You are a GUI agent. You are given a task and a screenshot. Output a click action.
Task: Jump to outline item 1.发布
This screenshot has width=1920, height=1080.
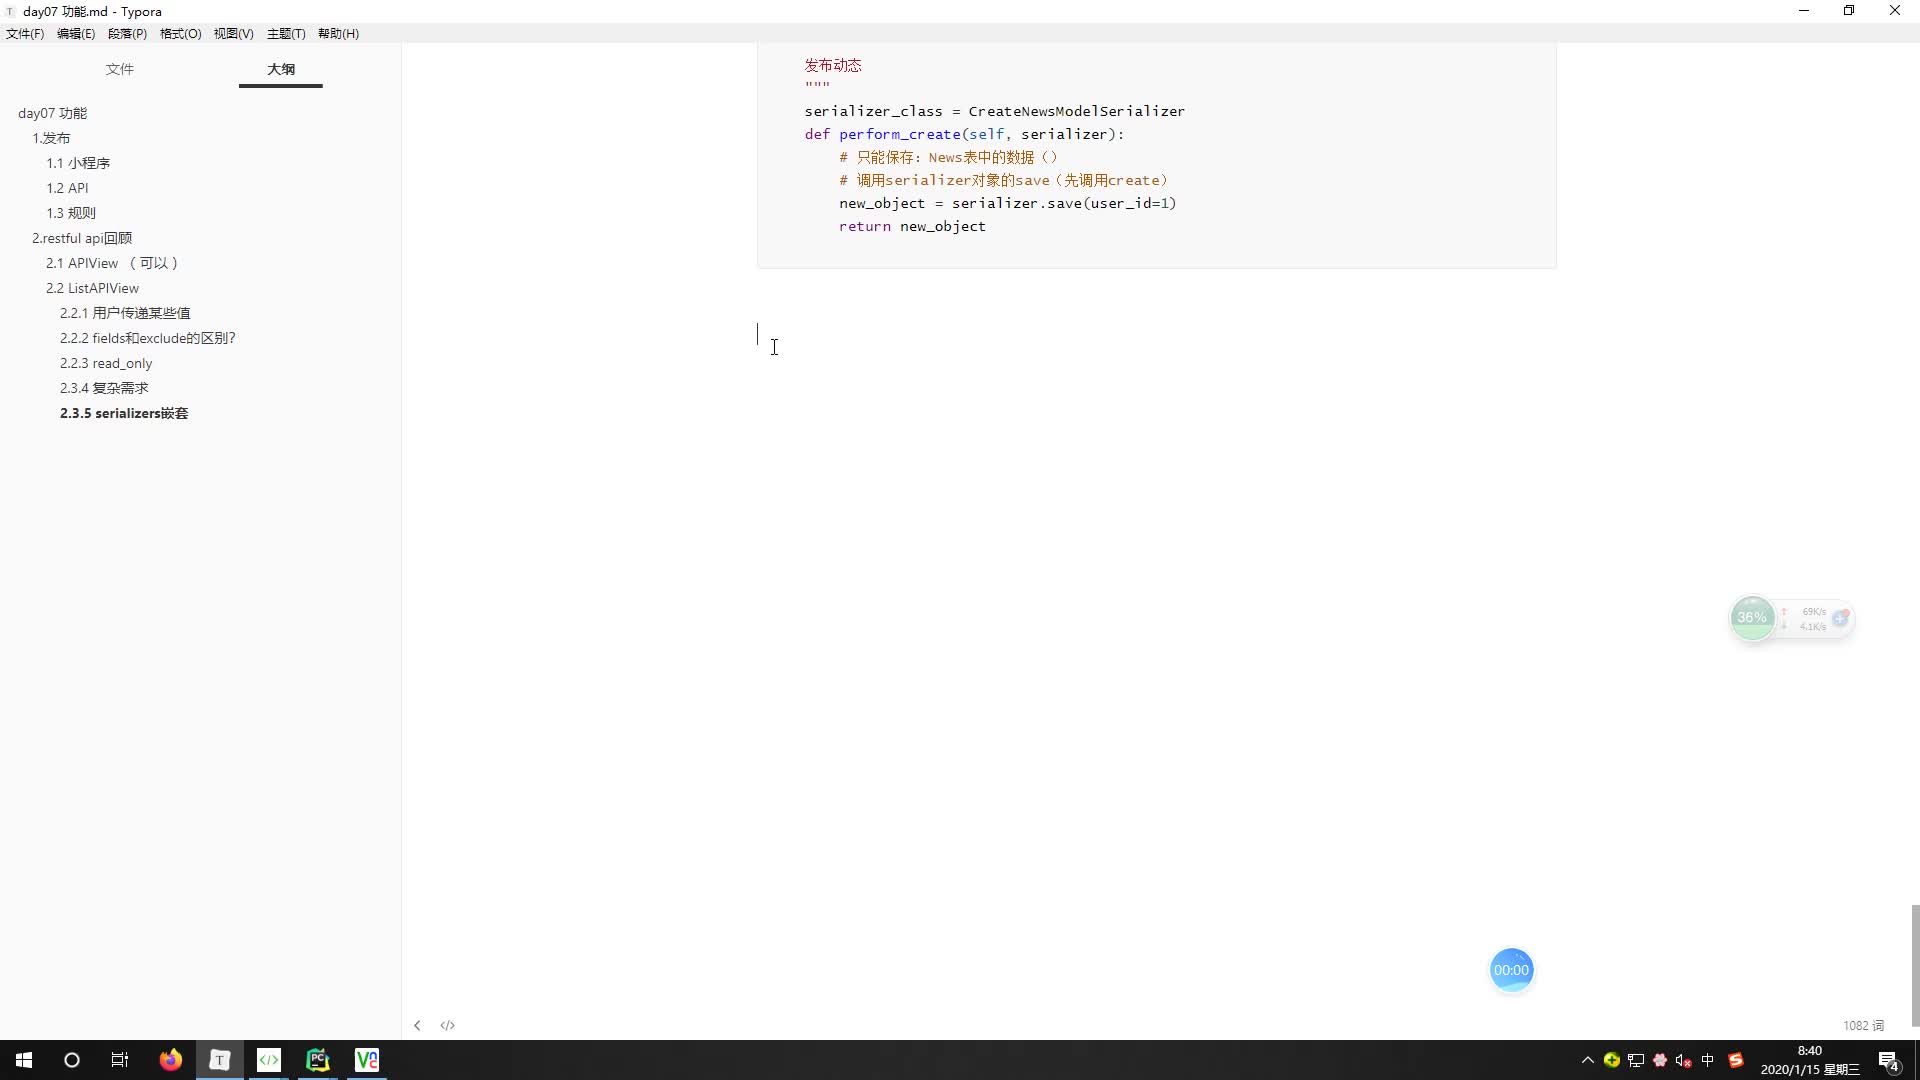(51, 138)
